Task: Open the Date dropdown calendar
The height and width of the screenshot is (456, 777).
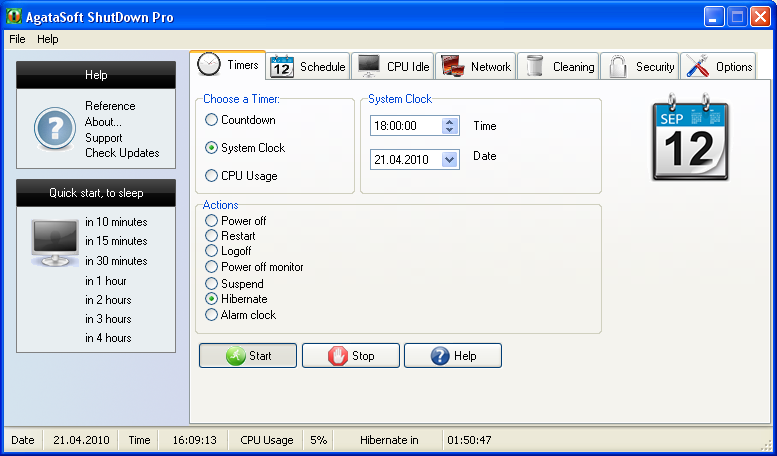Action: [449, 159]
